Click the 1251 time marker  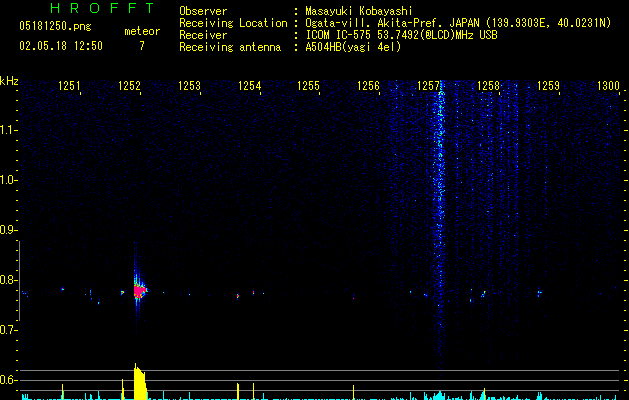[69, 86]
